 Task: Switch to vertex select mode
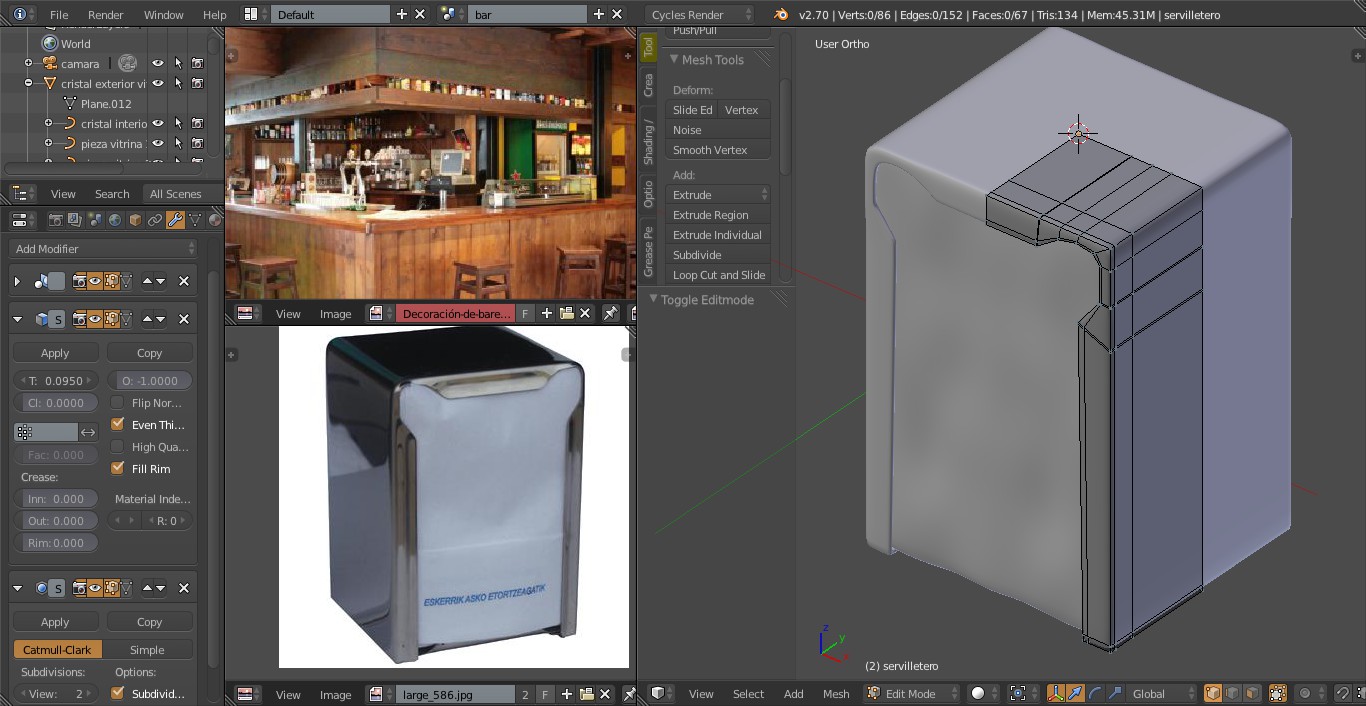[x=1213, y=693]
